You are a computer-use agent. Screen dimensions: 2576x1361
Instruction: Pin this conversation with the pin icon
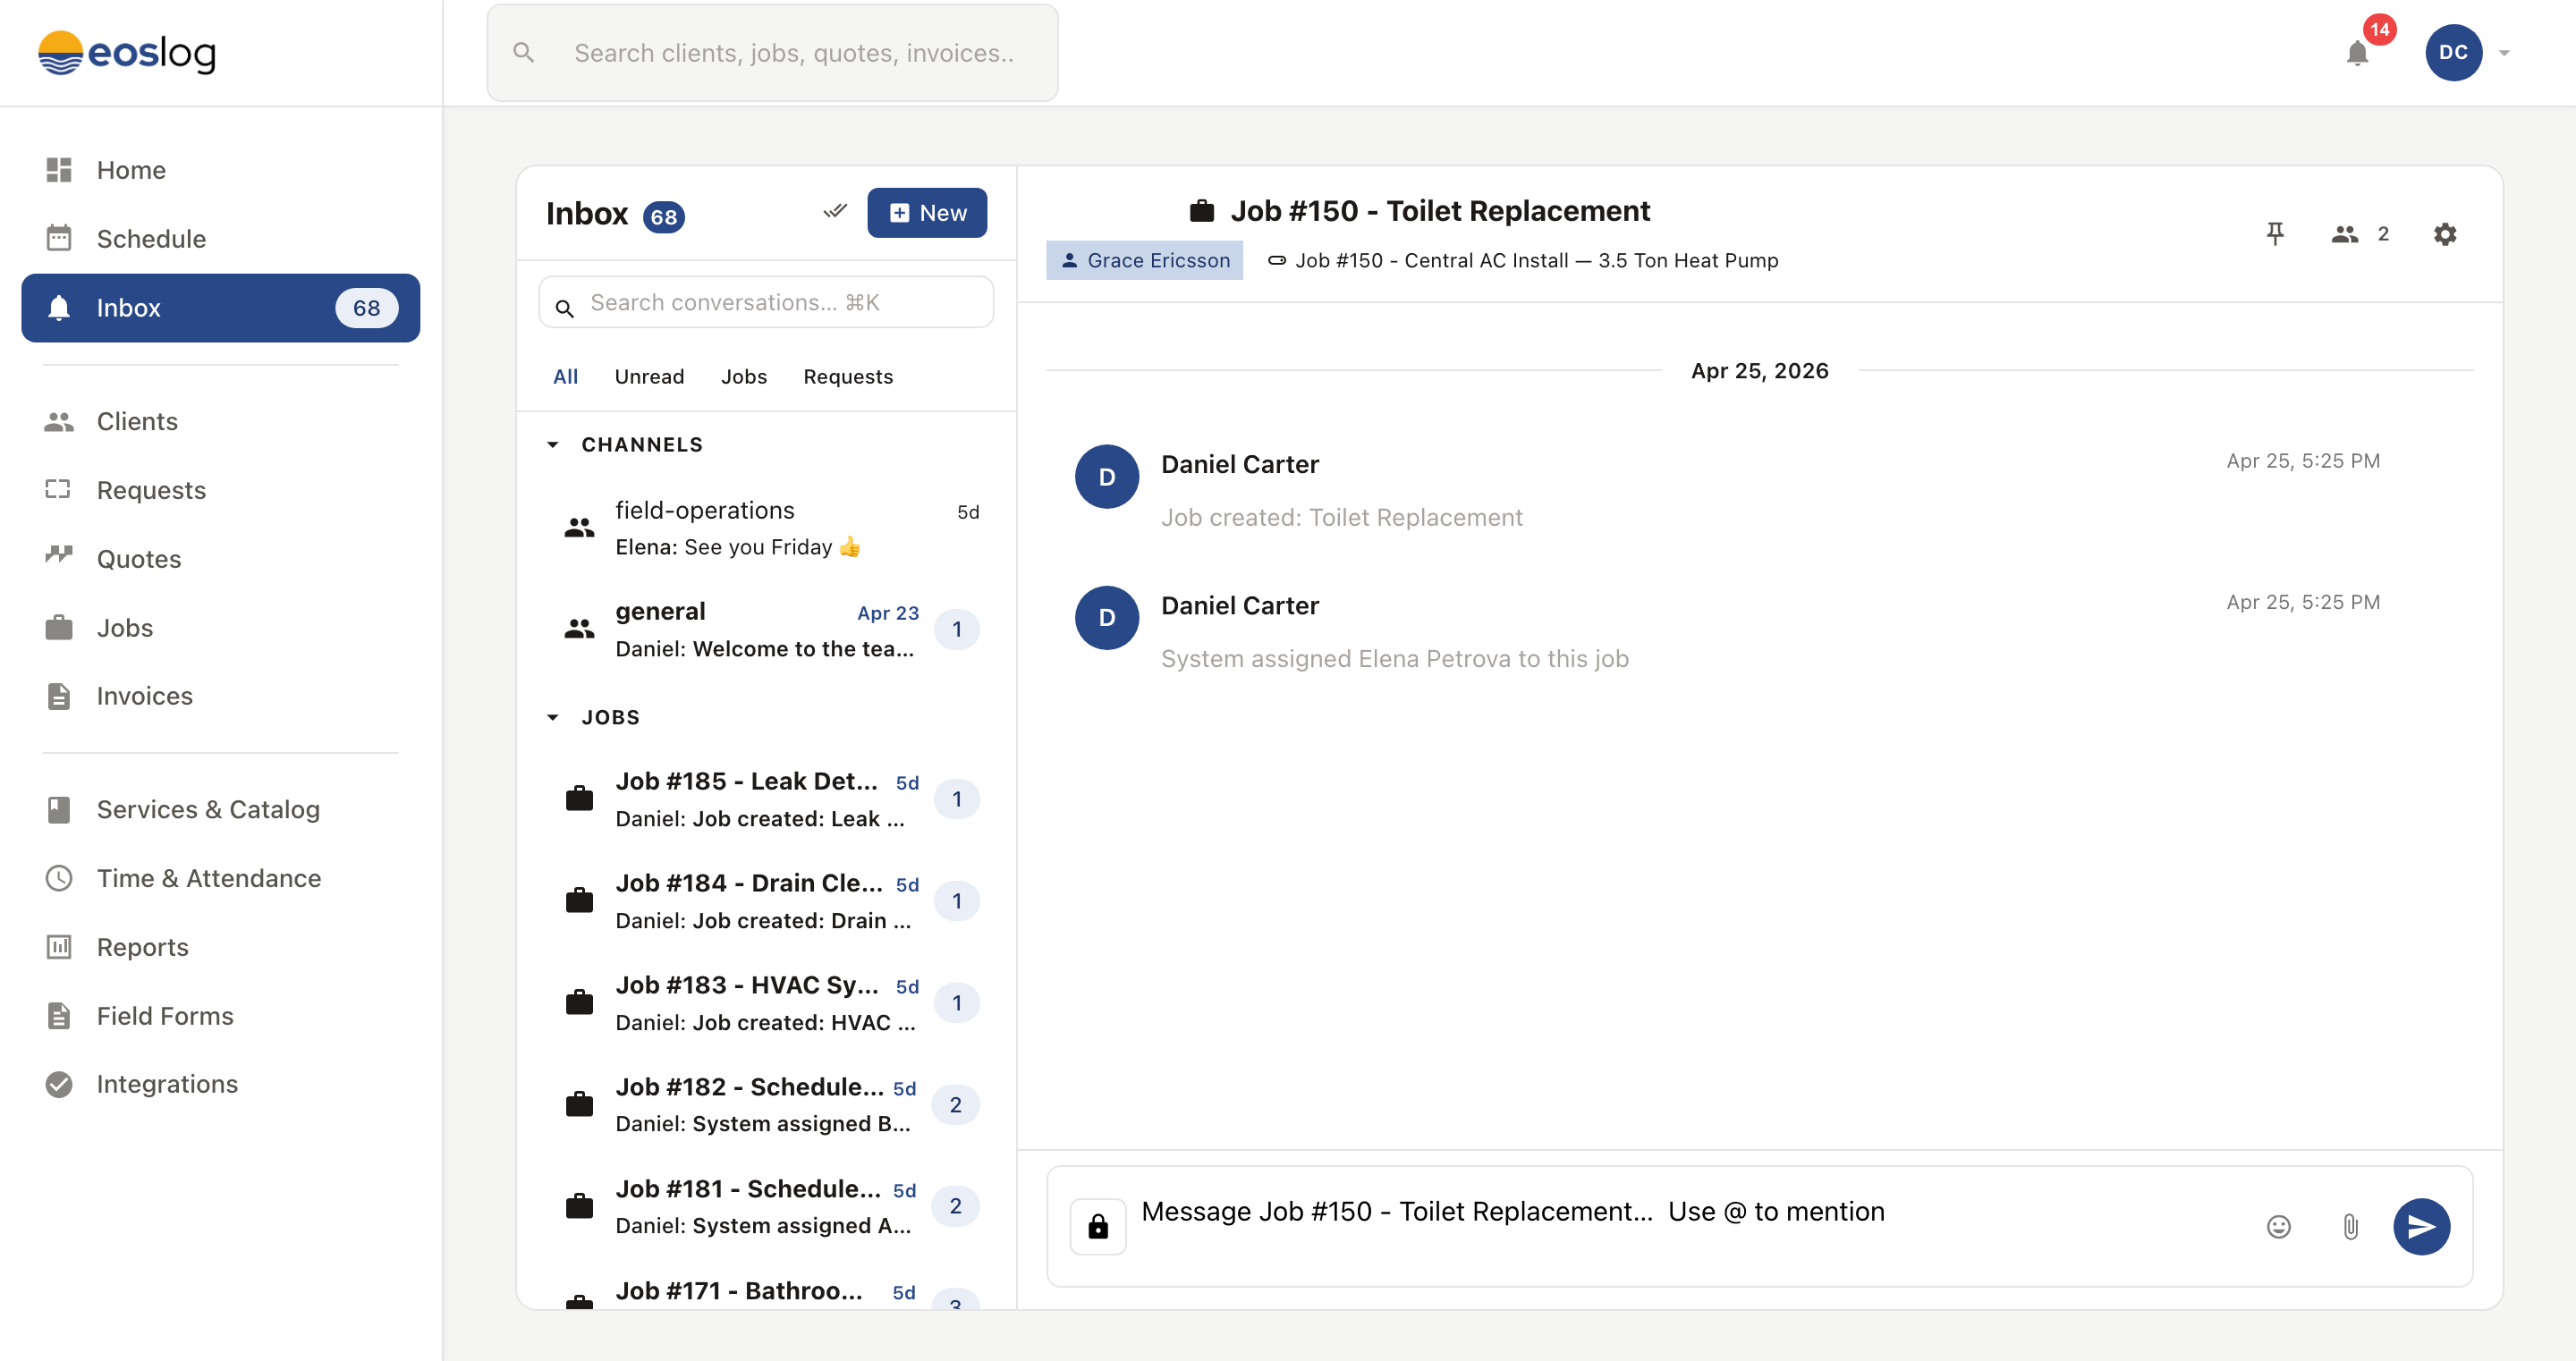coord(2275,234)
